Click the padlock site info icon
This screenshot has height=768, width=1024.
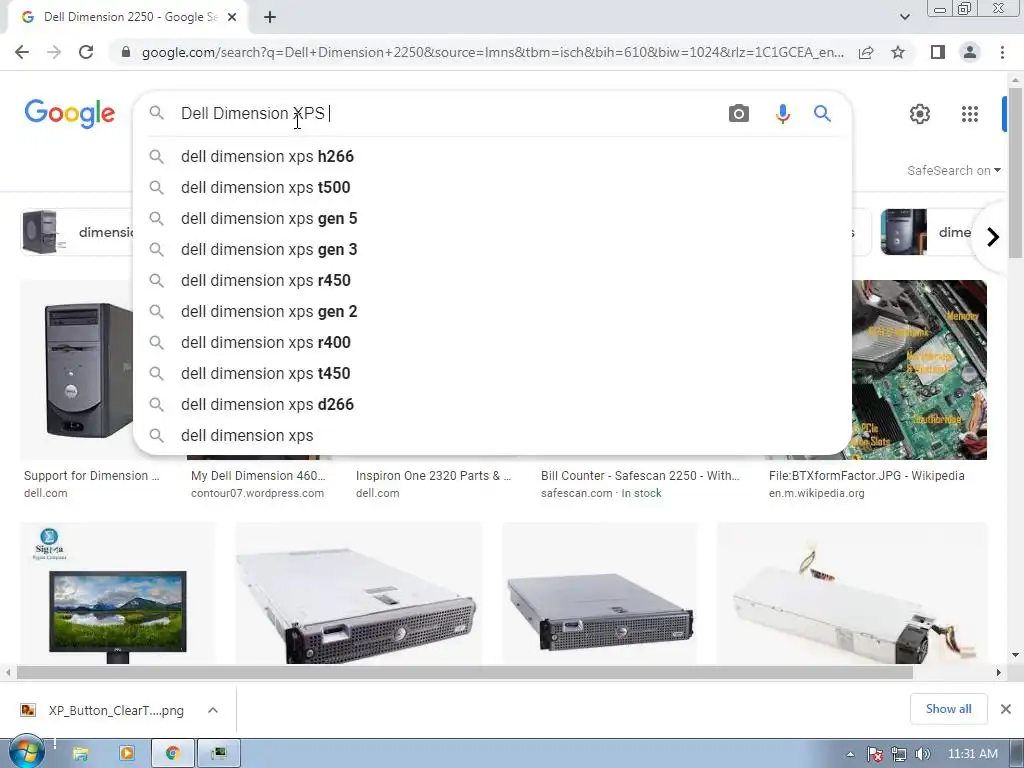click(126, 52)
